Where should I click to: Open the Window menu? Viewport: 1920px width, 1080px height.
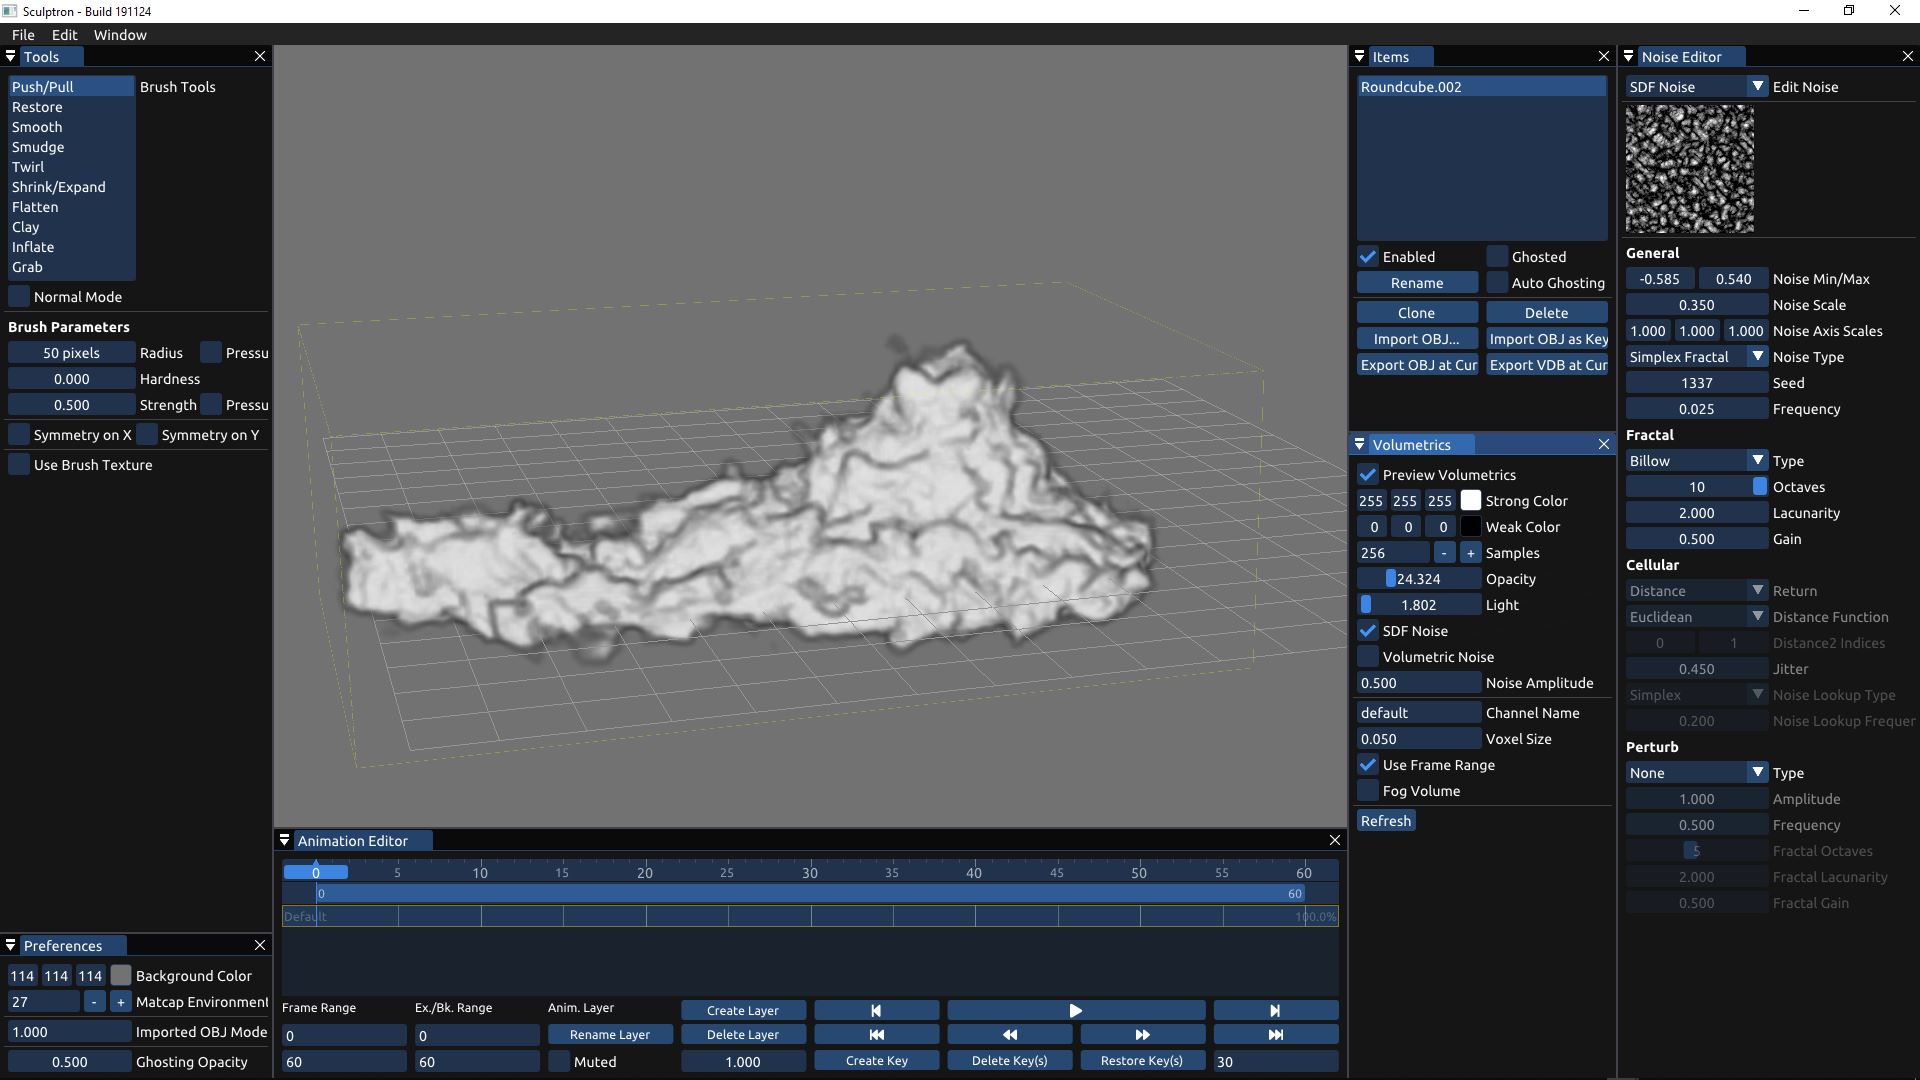pos(120,35)
